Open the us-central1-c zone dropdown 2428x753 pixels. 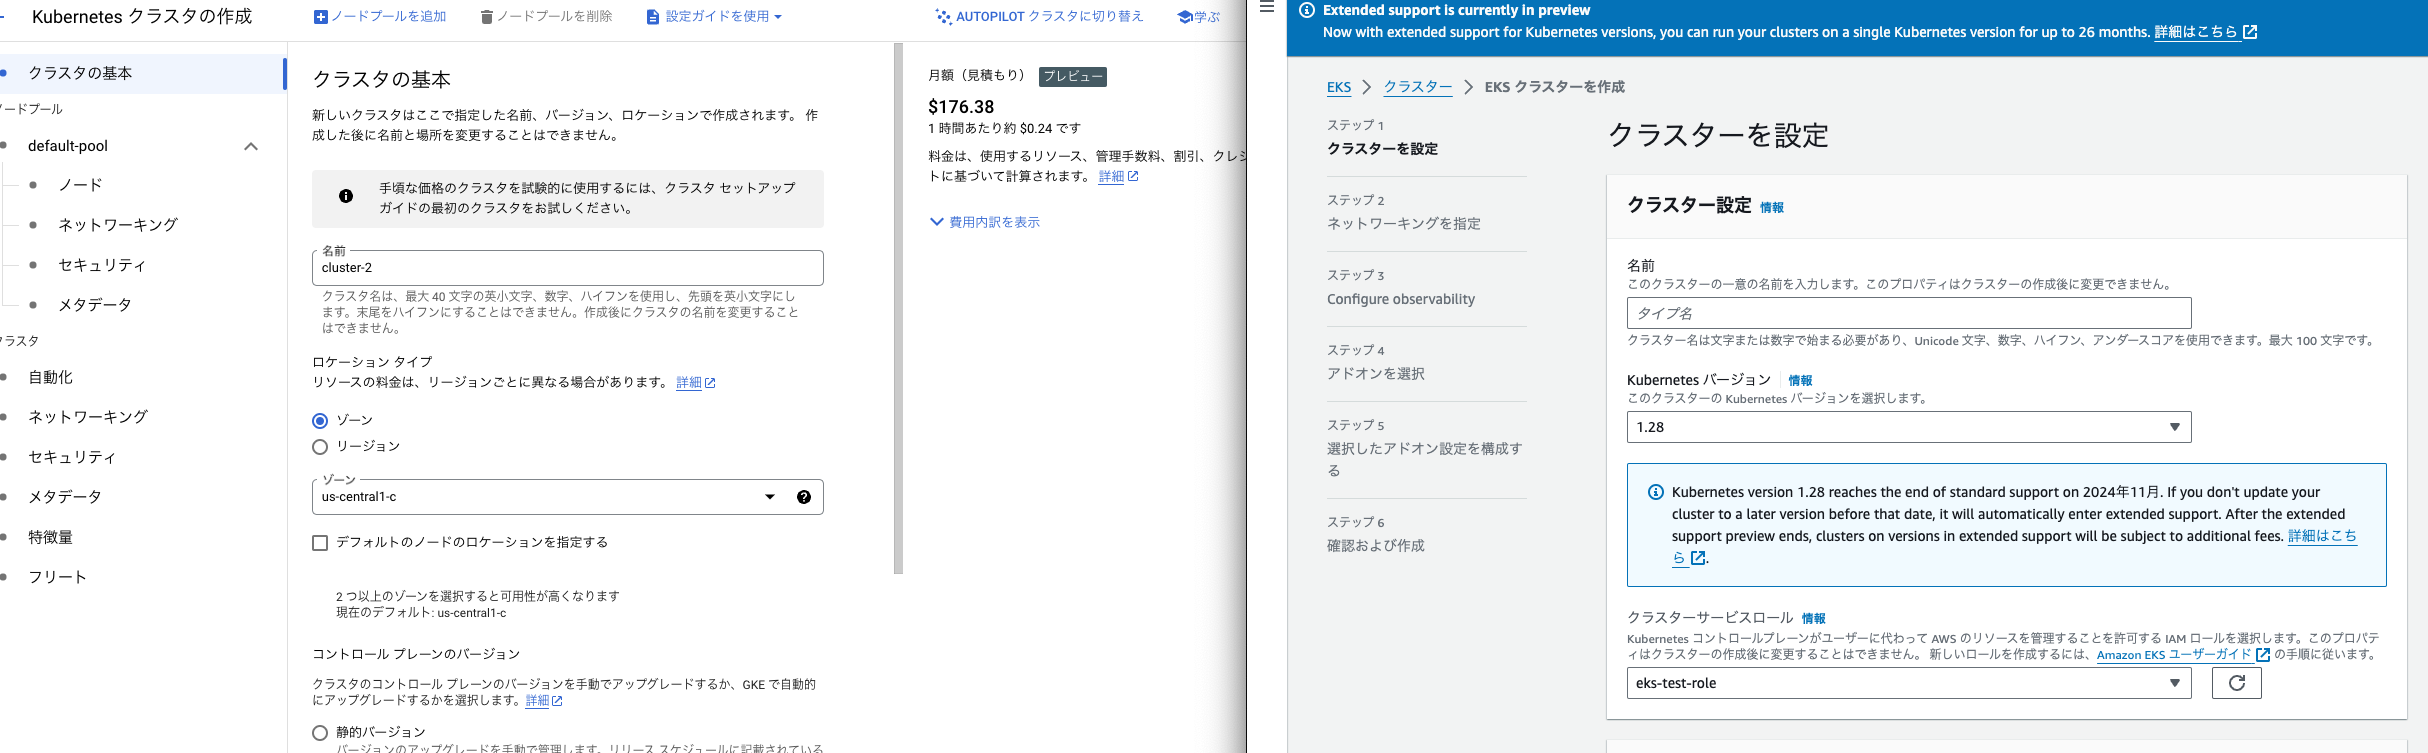[568, 497]
